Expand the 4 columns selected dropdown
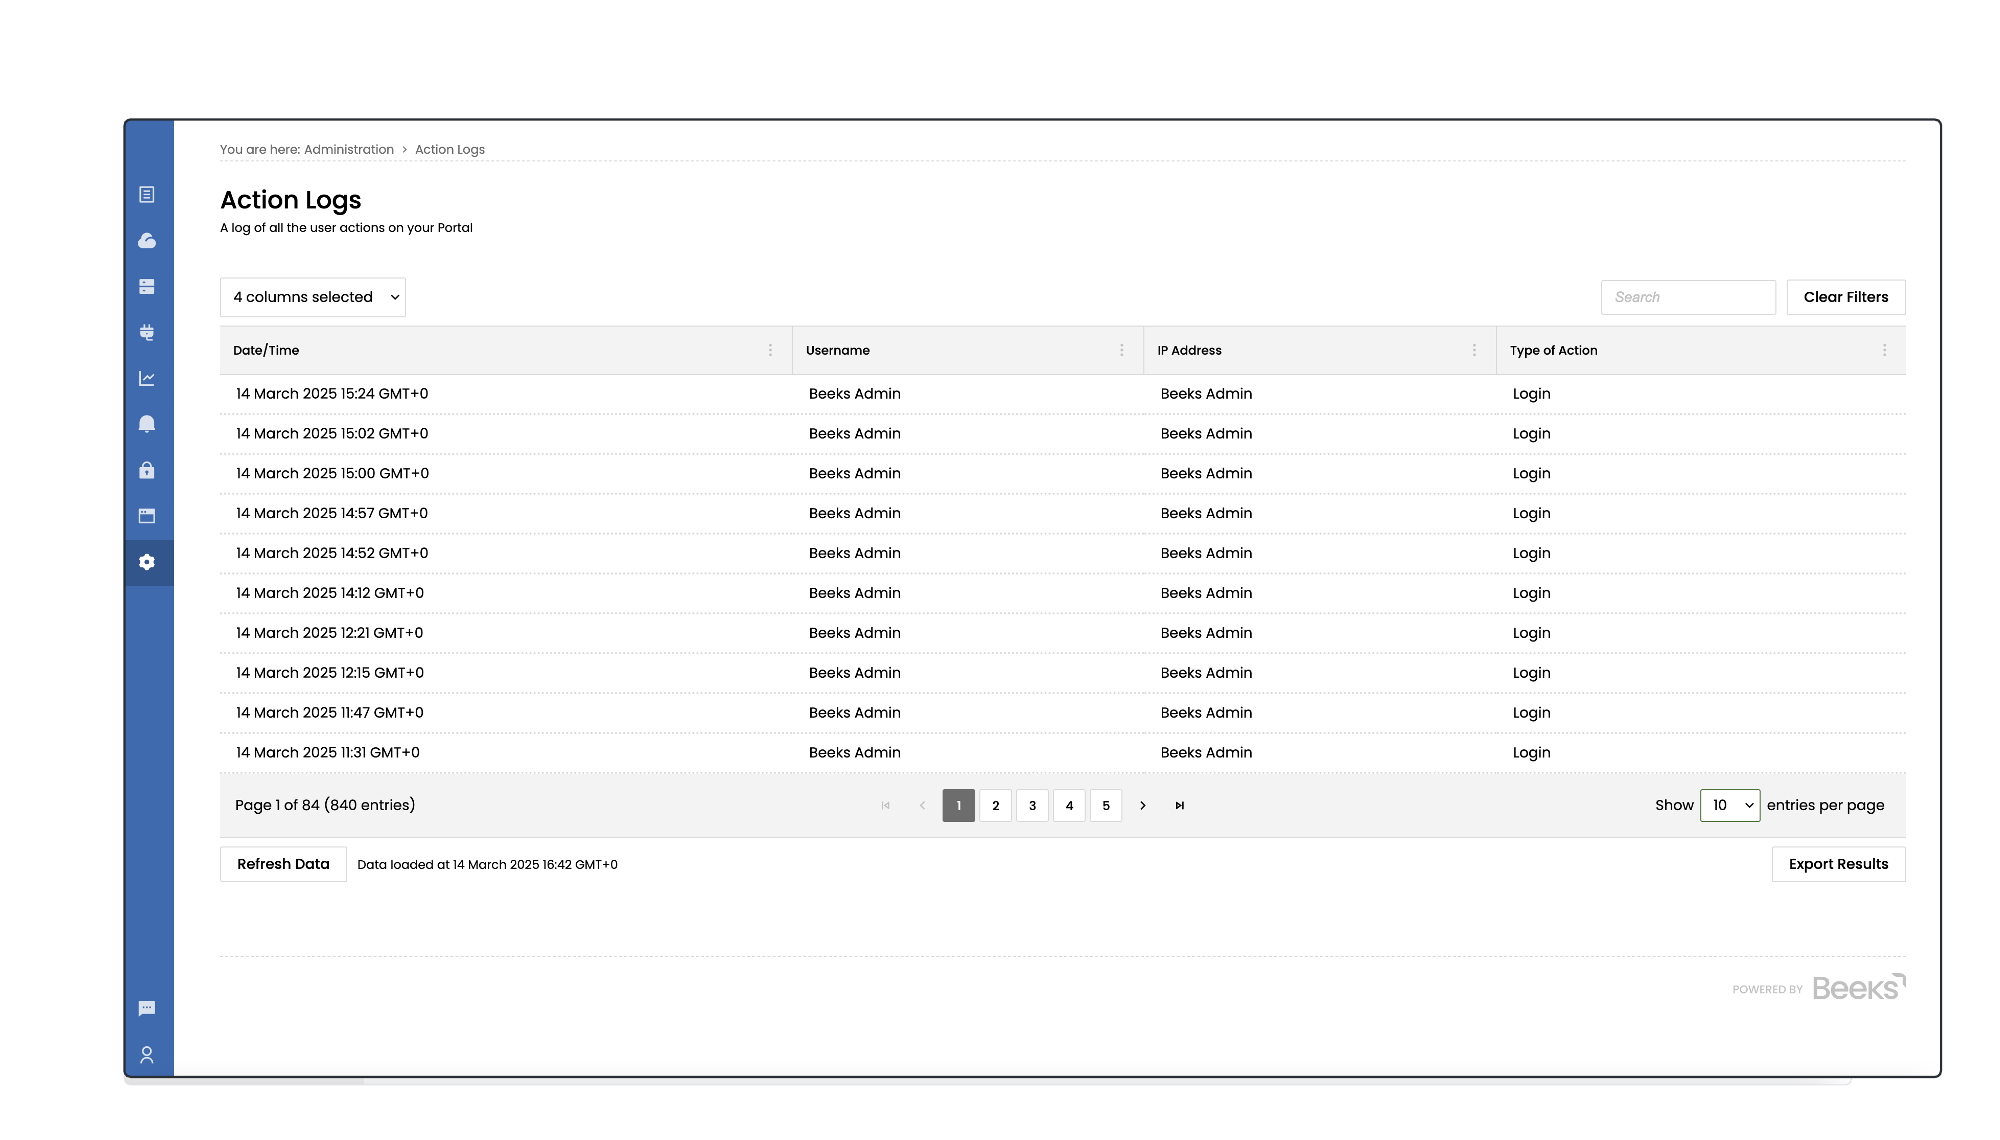Viewport: 2000px width, 1140px height. [x=313, y=297]
